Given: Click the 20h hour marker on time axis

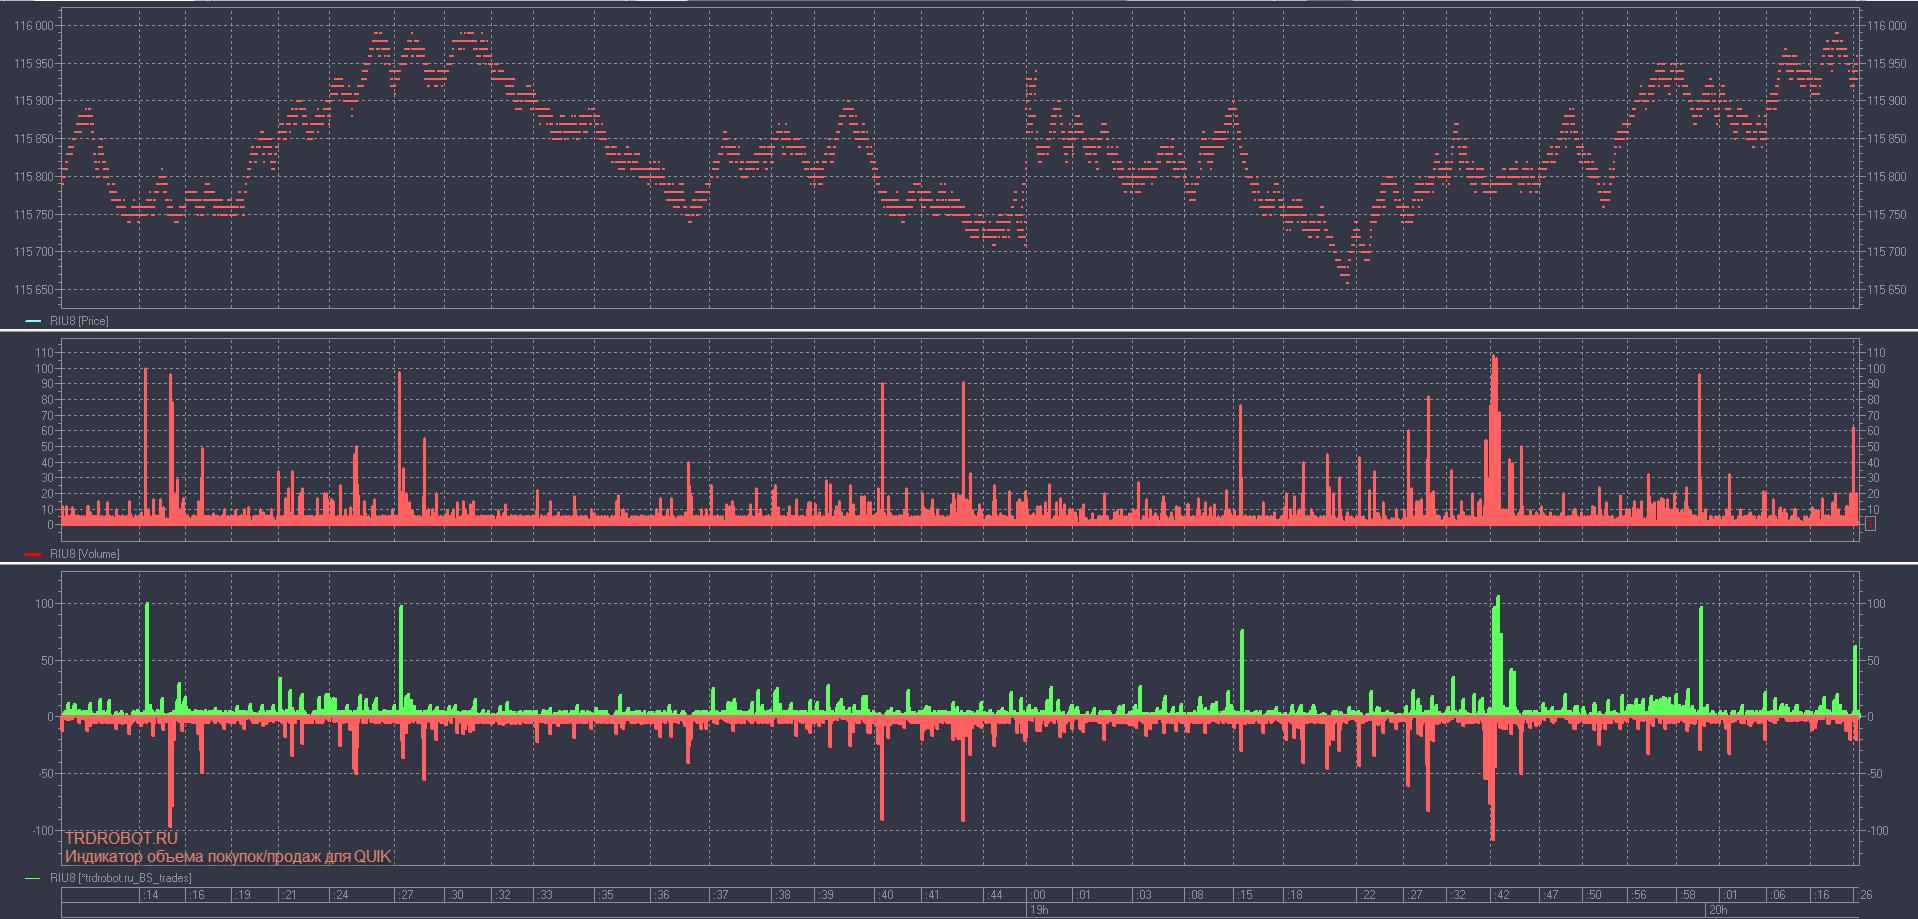Looking at the screenshot, I should coord(1716,910).
